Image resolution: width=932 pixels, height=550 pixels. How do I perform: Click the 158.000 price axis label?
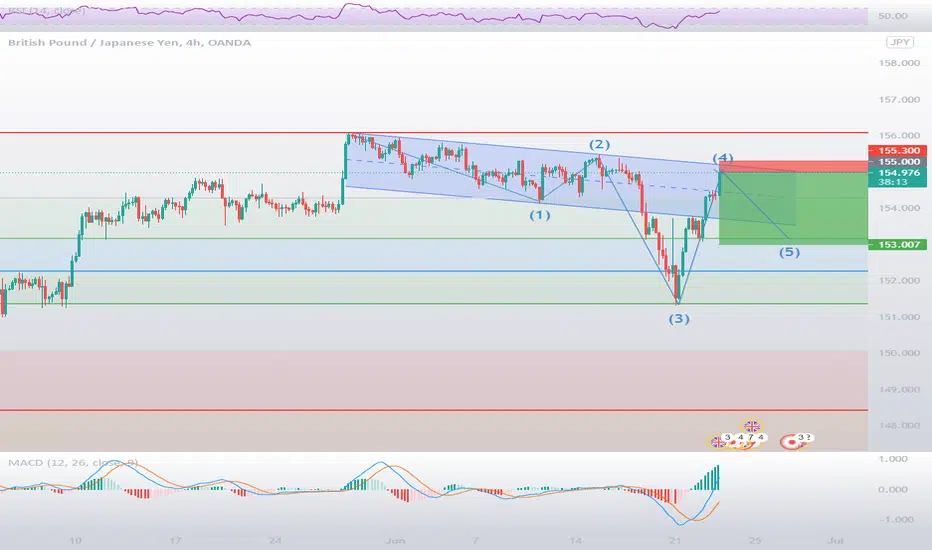[x=899, y=63]
